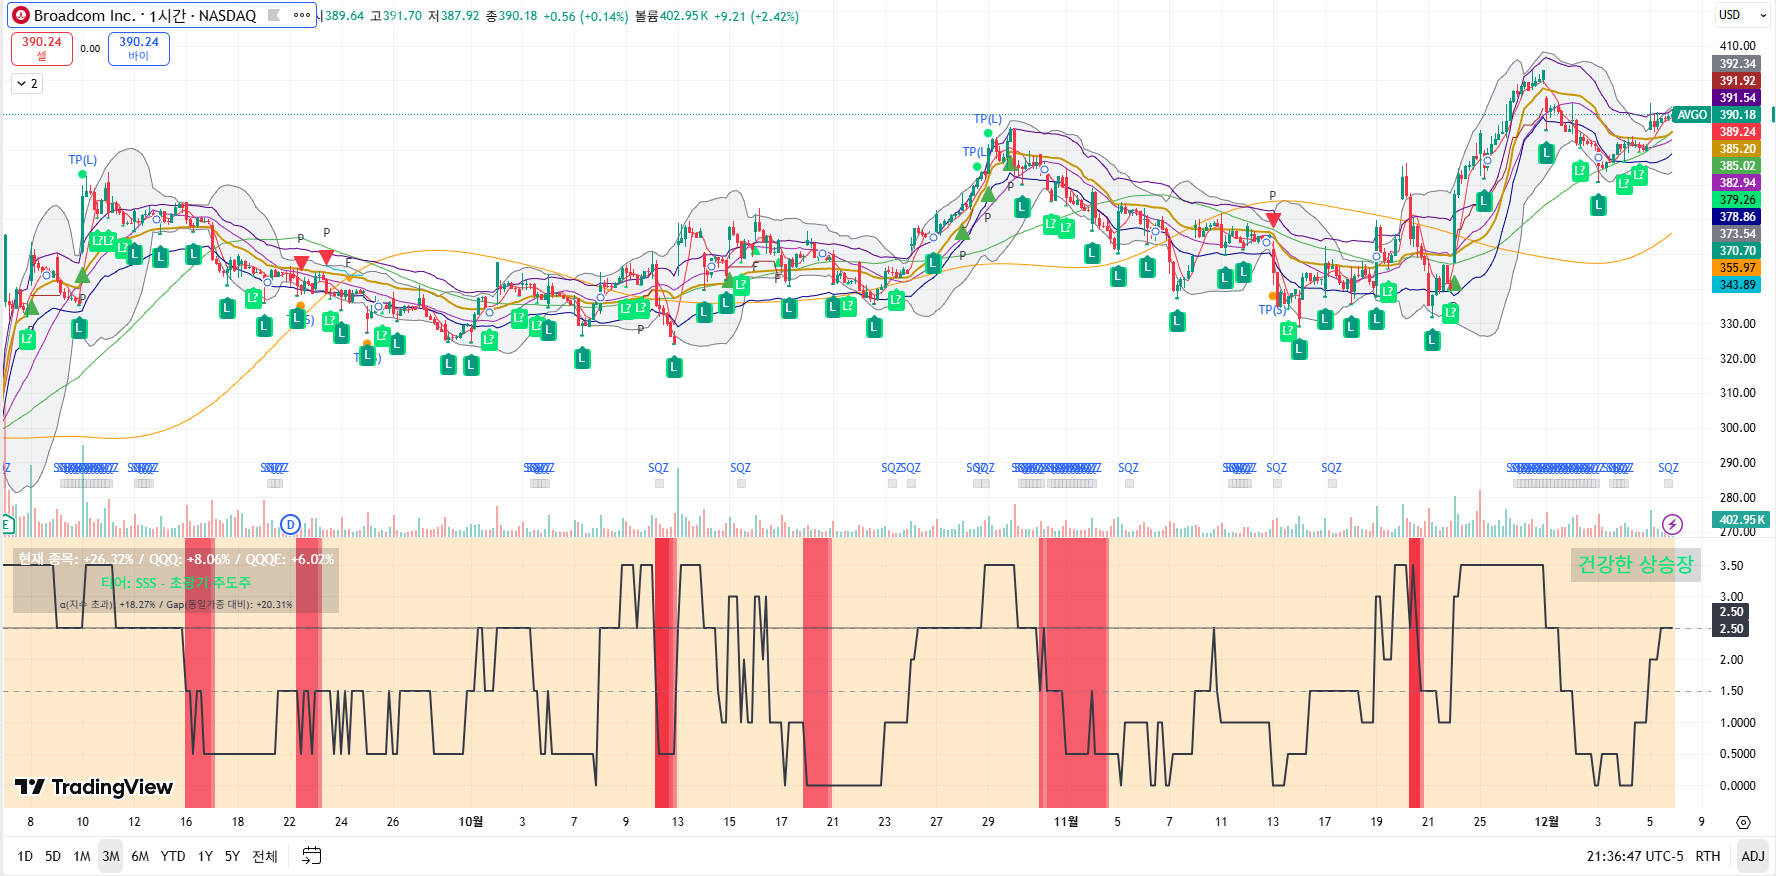Open the UTC-5 timezone menu
The image size is (1776, 876).
[1635, 856]
